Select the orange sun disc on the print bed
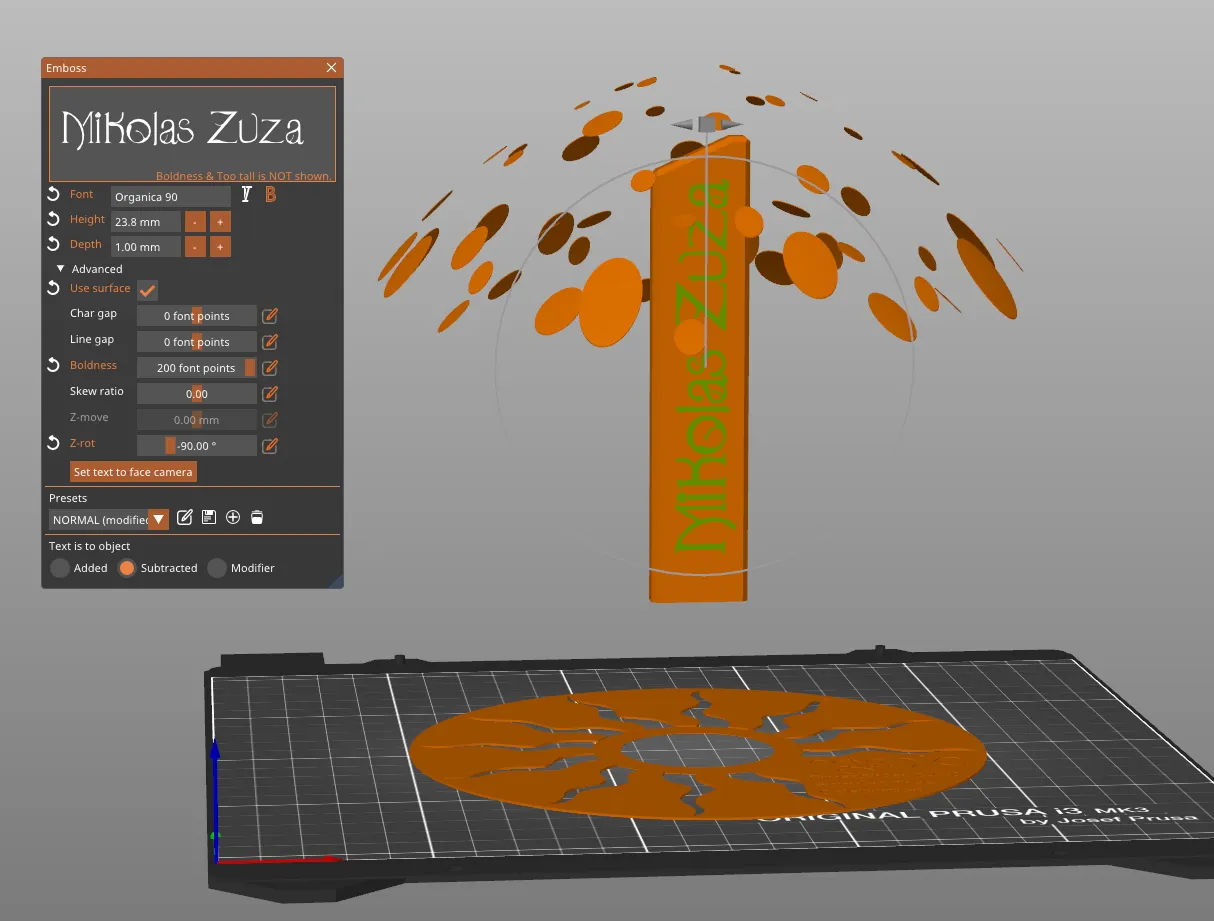1214x921 pixels. (x=697, y=754)
